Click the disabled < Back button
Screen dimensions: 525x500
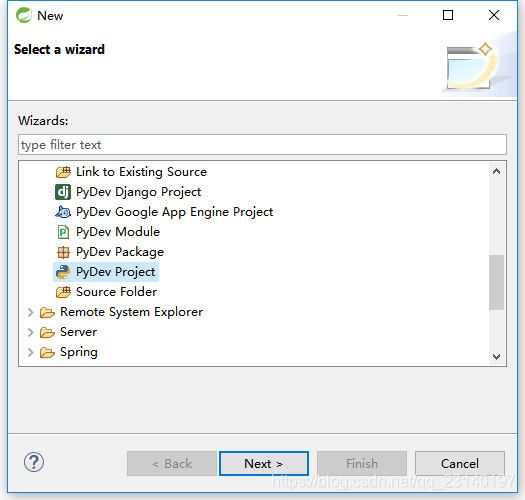172,463
